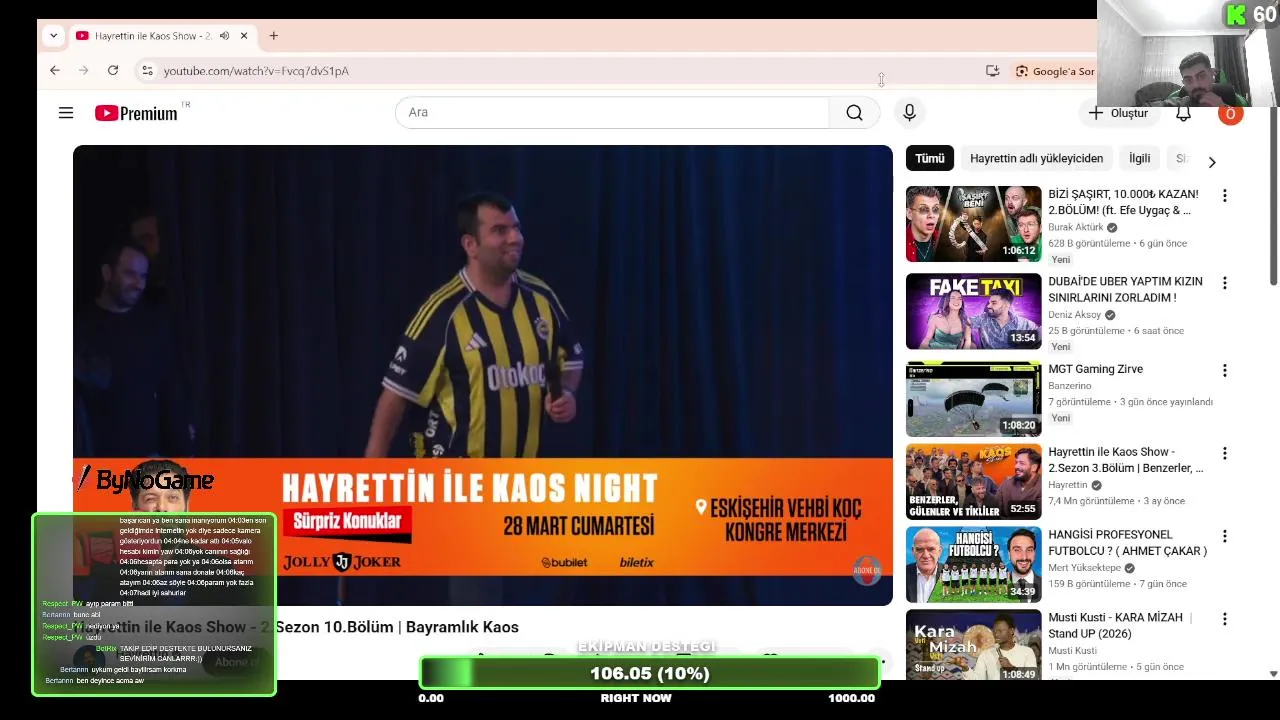Start voice search with microphone icon

pyautogui.click(x=909, y=113)
